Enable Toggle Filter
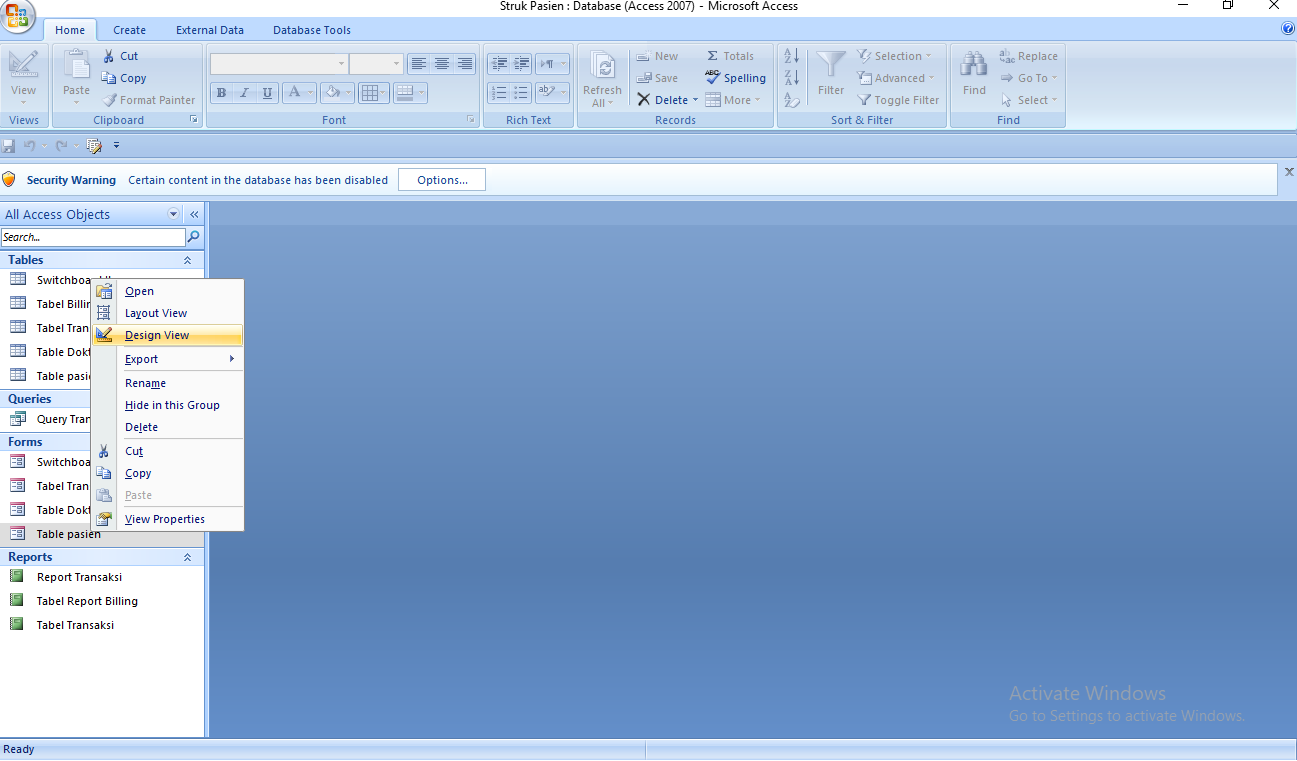This screenshot has height=761, width=1297. [x=896, y=99]
